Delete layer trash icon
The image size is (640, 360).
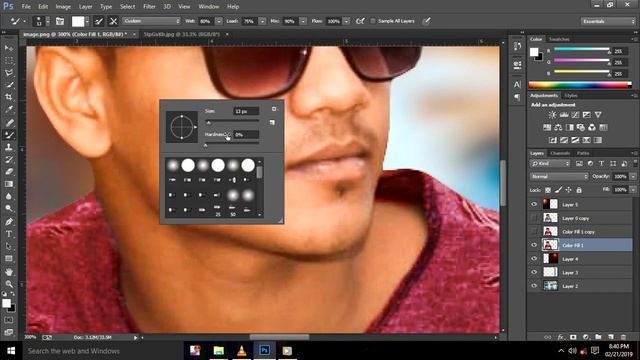point(623,337)
